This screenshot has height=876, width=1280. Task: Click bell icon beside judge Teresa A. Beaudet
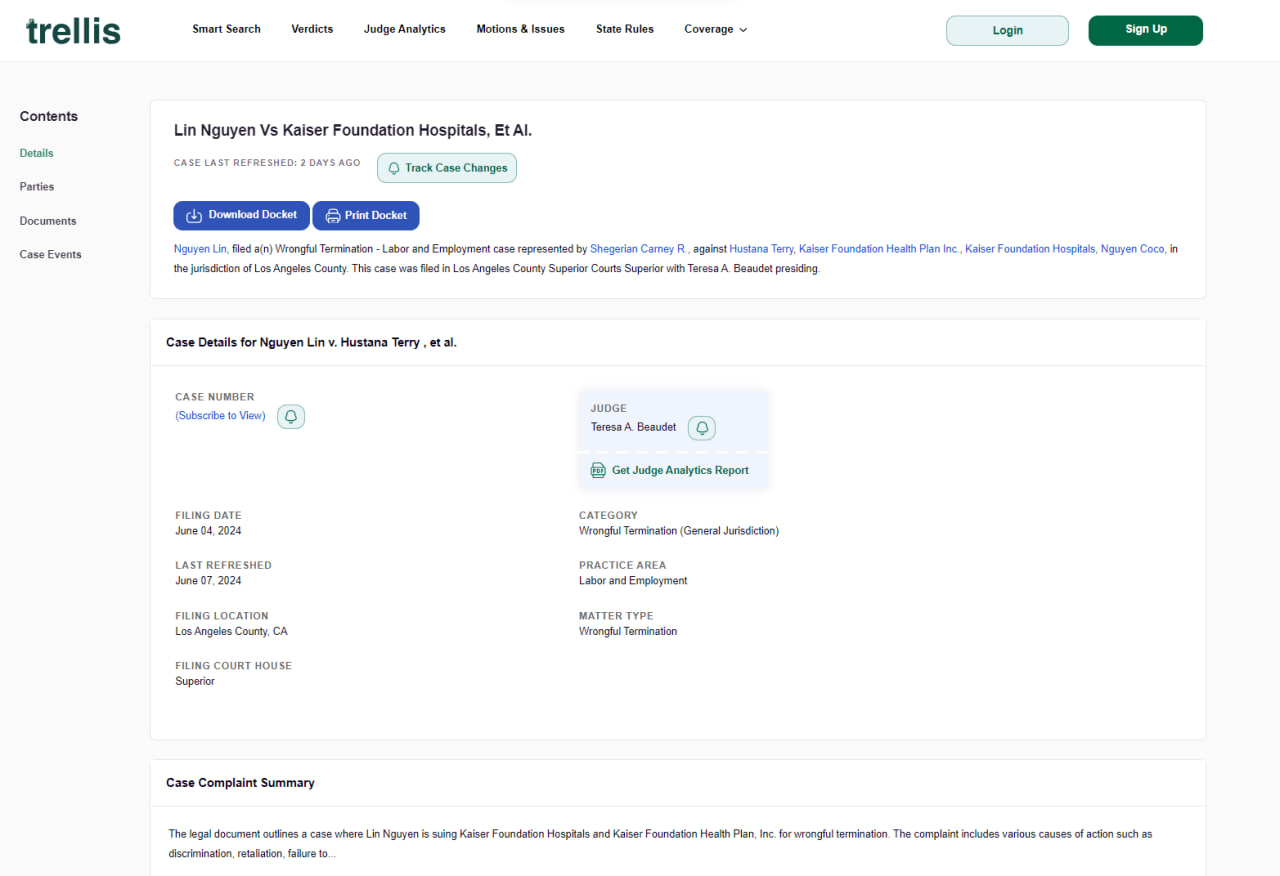[702, 428]
